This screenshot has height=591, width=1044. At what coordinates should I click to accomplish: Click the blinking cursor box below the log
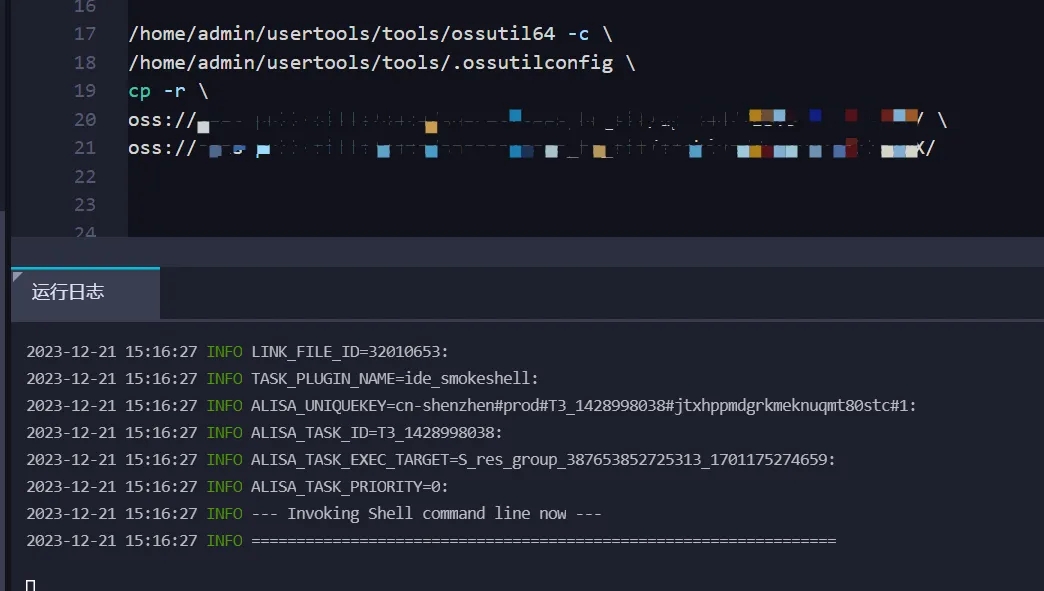[31, 586]
